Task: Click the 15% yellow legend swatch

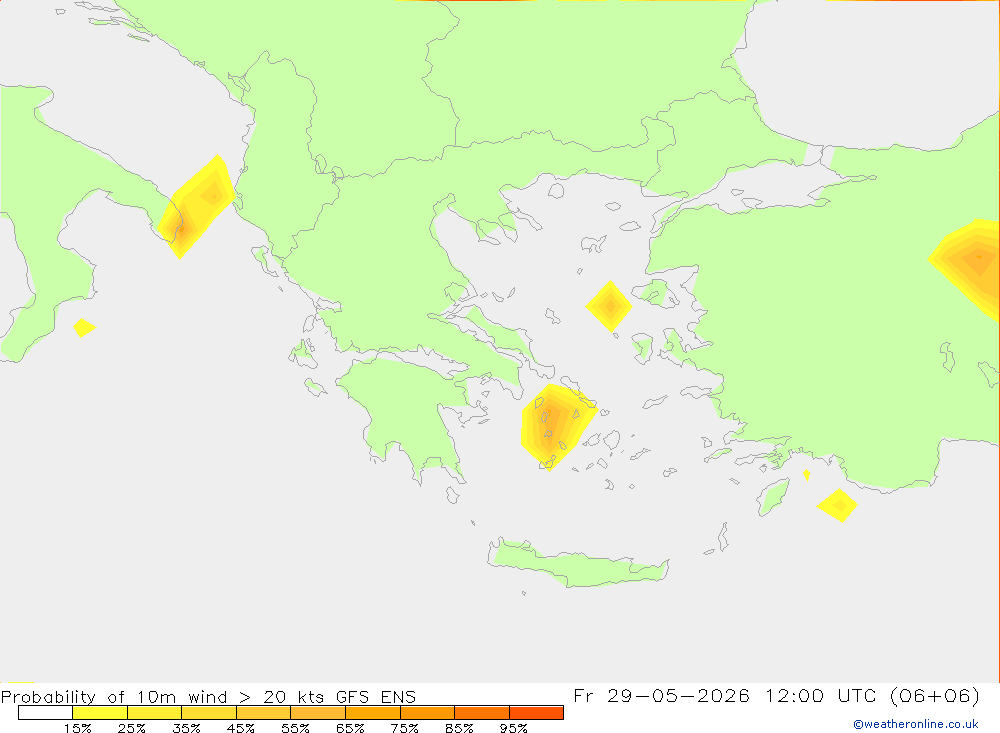Action: (x=100, y=713)
